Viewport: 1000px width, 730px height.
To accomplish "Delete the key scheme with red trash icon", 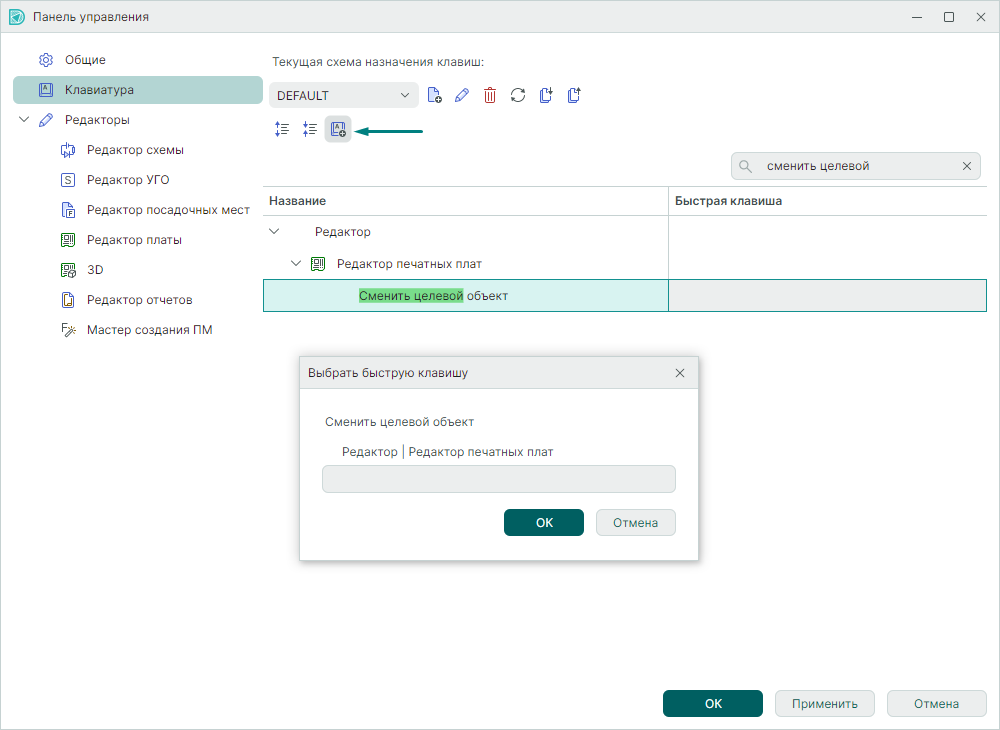I will pos(490,95).
